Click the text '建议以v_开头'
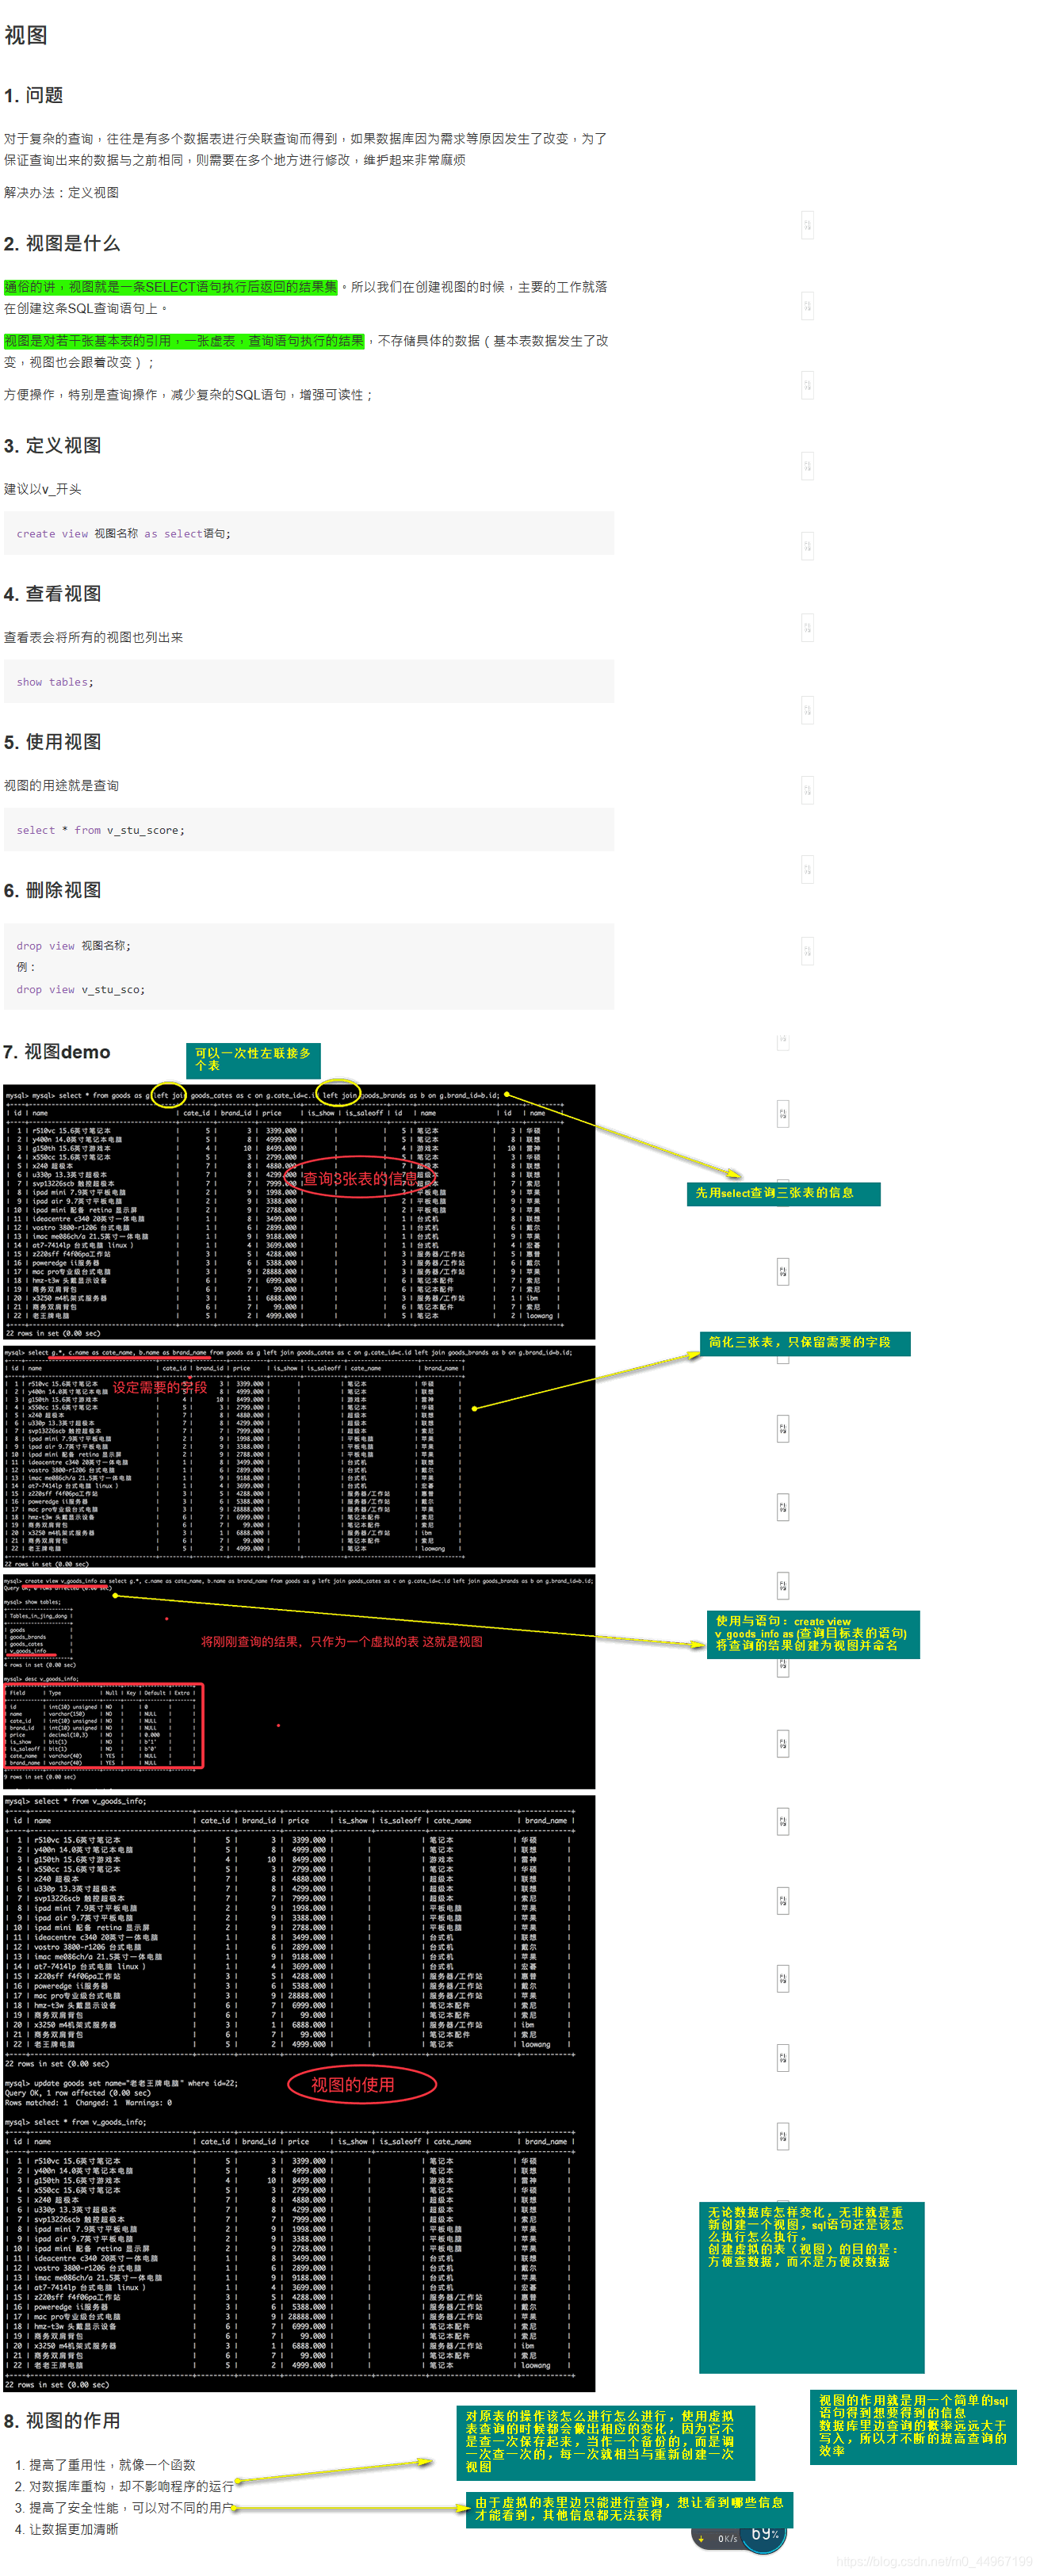This screenshot has height=2576, width=1040. click(43, 489)
